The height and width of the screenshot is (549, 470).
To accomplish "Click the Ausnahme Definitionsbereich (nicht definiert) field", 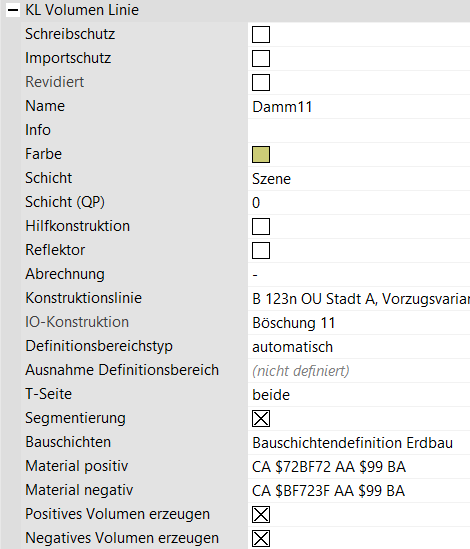I will point(359,371).
